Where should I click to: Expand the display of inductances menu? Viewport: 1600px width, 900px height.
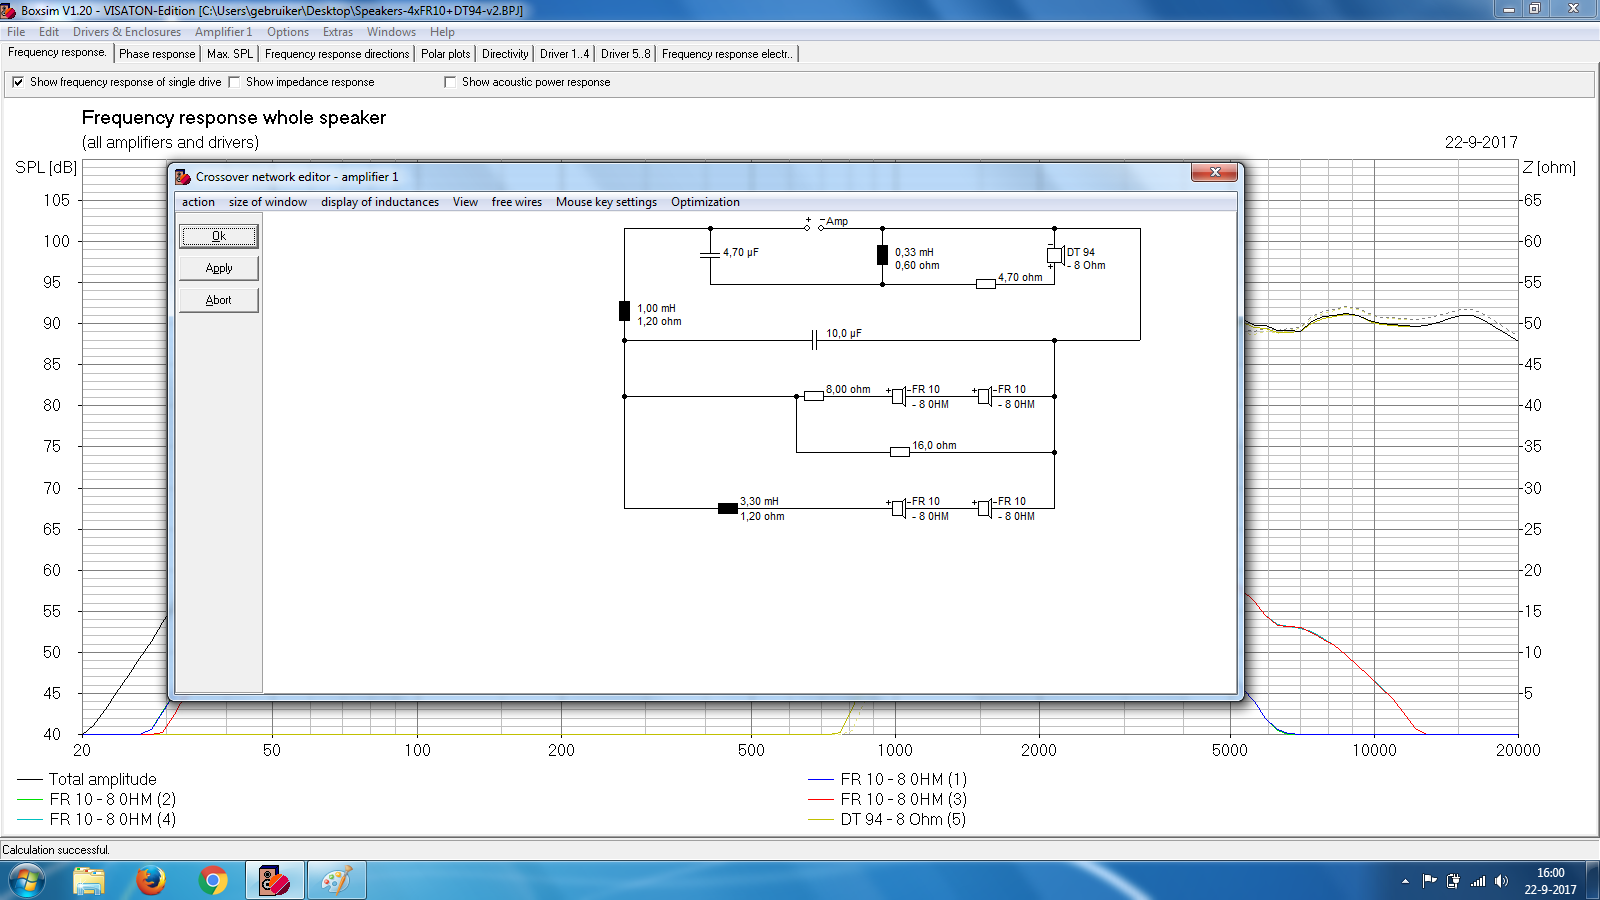[379, 202]
